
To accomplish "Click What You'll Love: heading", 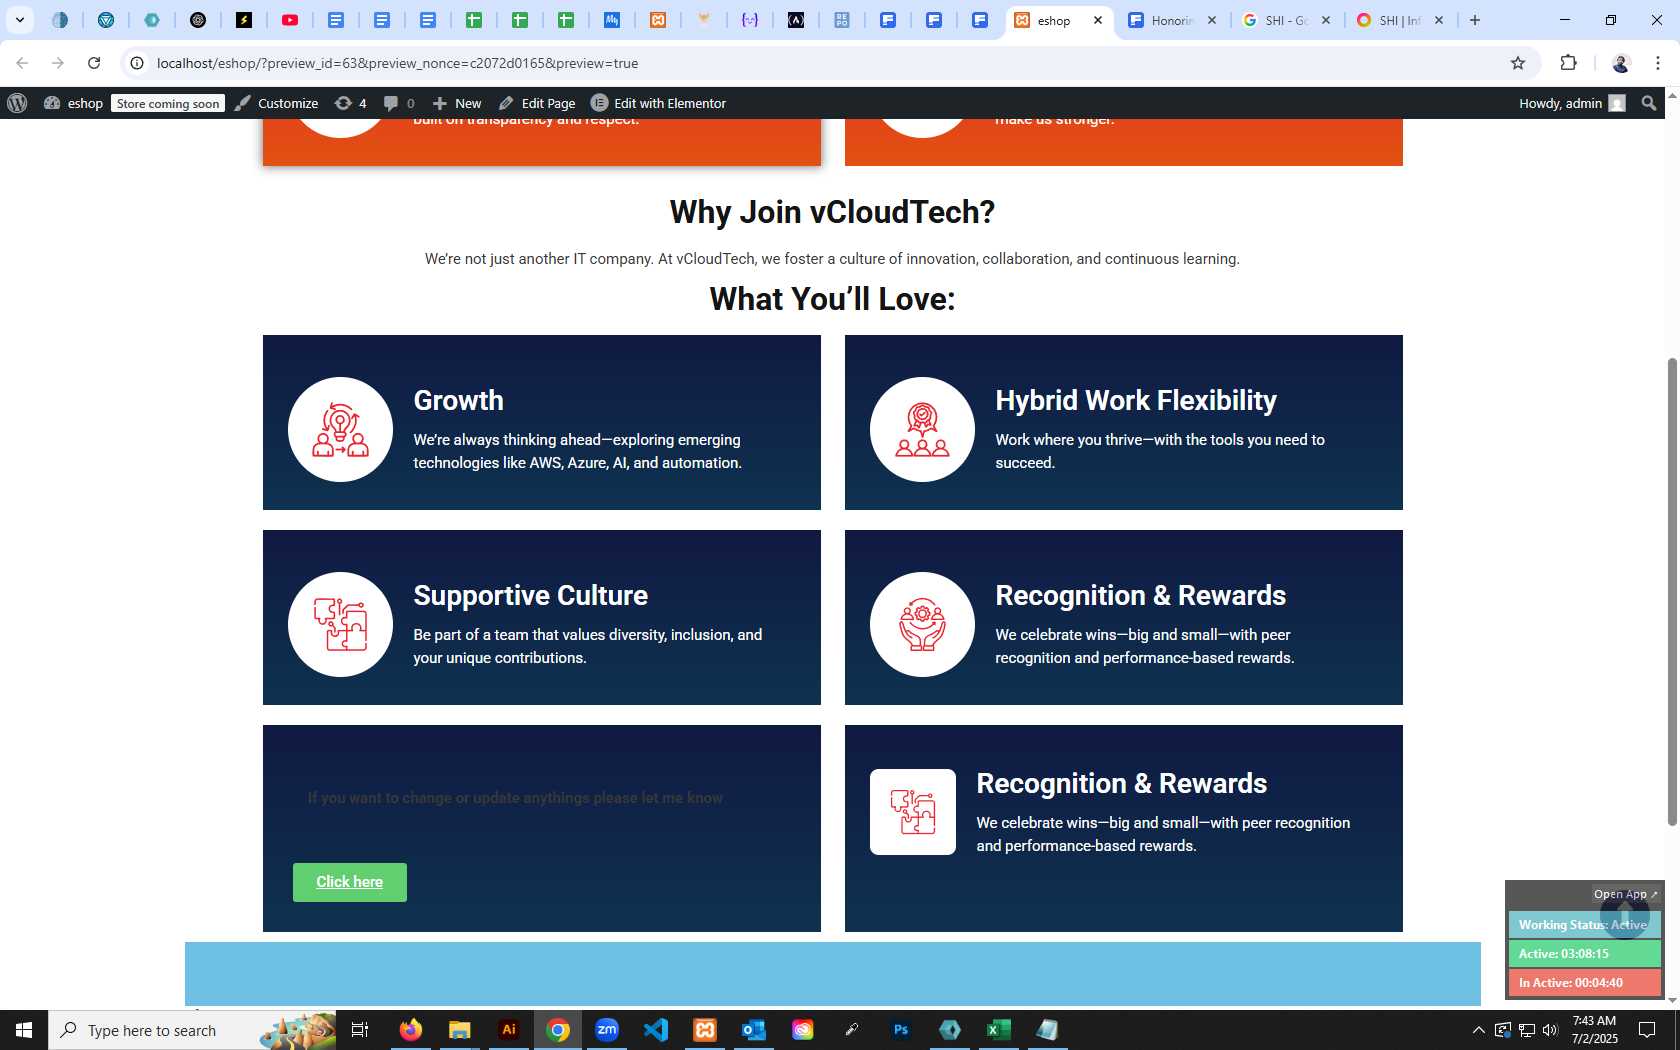I will click(832, 299).
